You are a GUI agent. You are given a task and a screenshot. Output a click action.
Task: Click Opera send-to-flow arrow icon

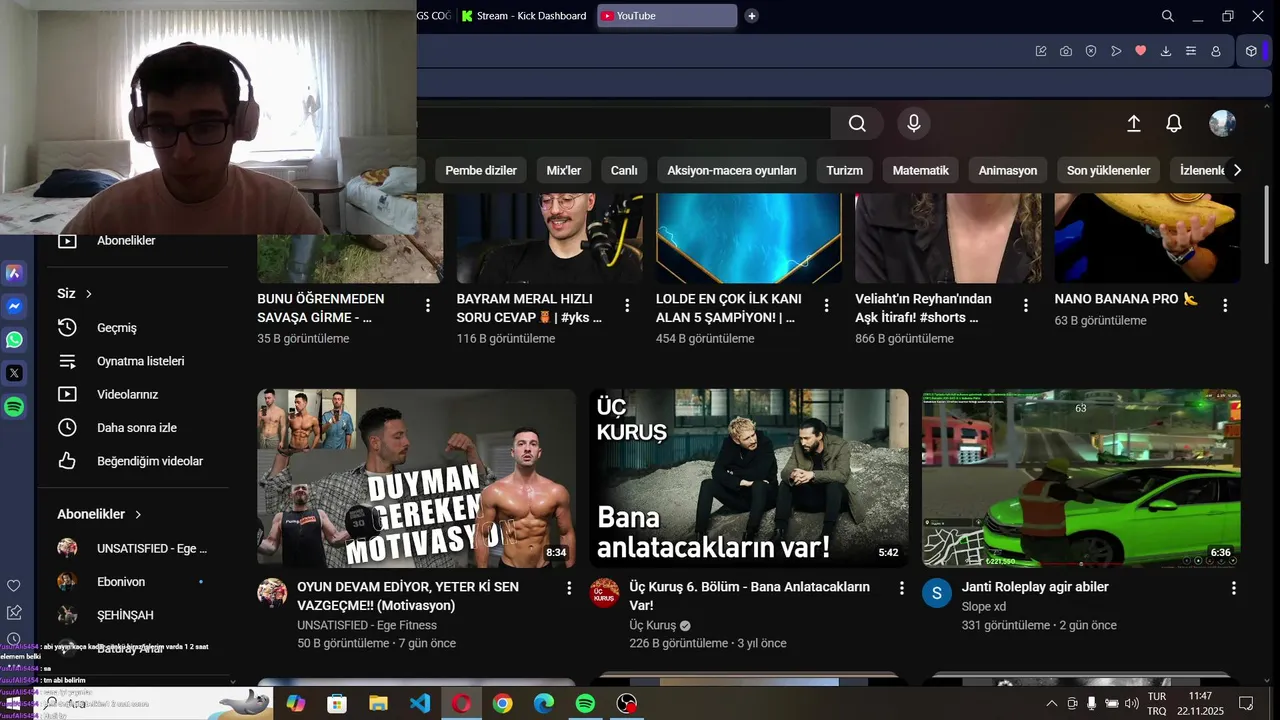(x=1116, y=51)
